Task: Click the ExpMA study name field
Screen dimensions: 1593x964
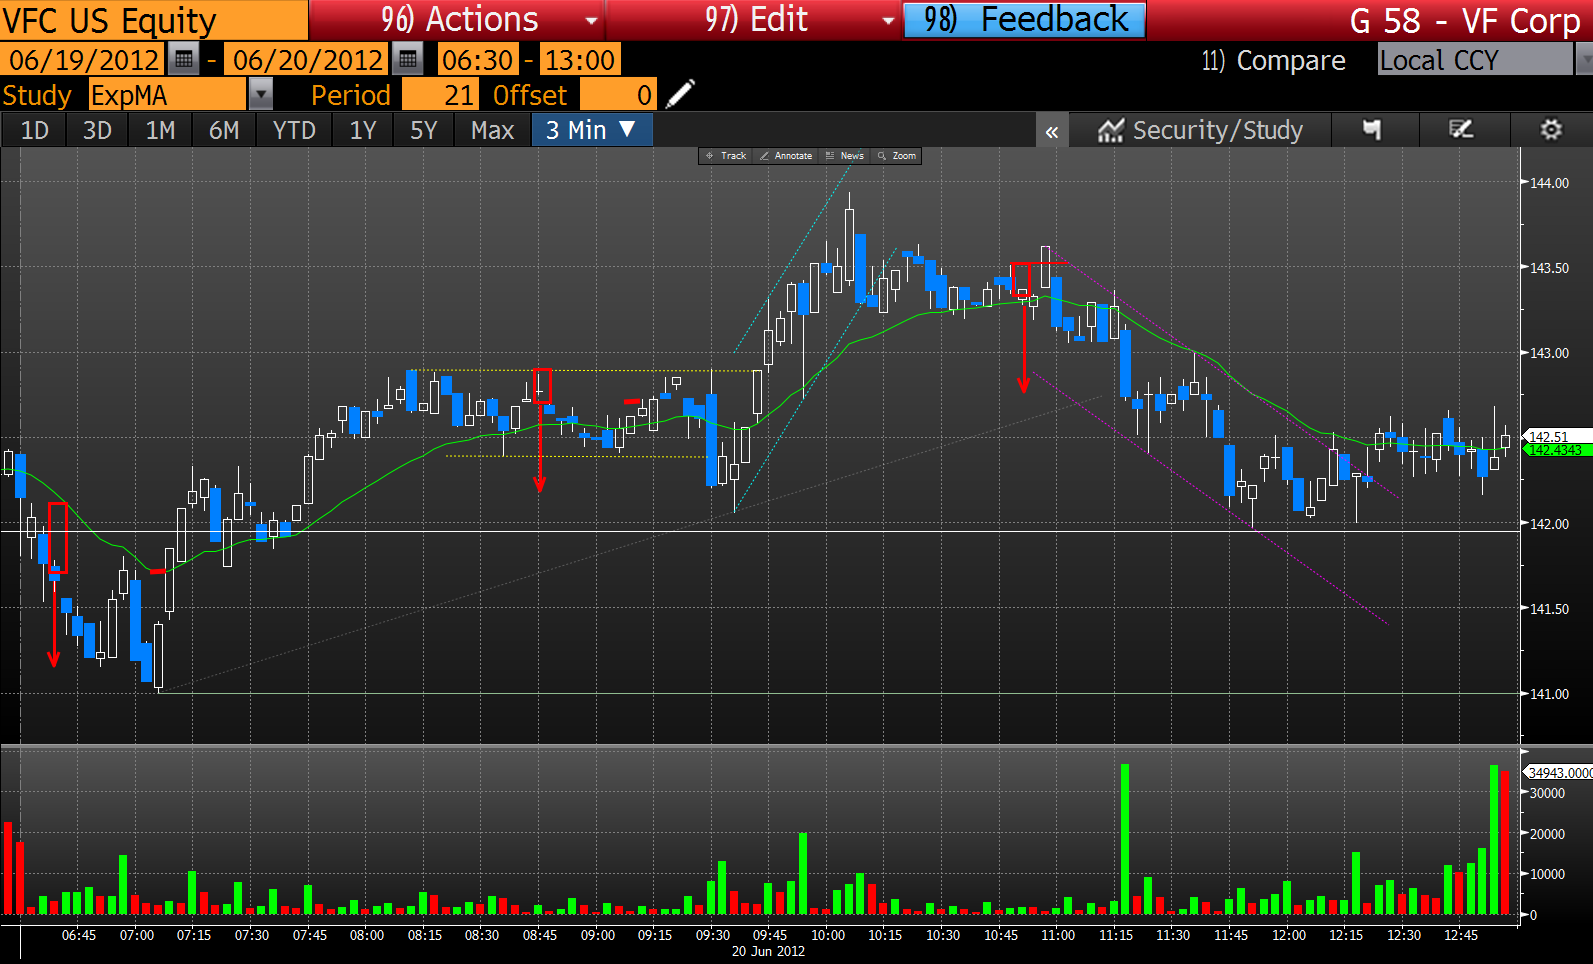Action: pyautogui.click(x=167, y=95)
